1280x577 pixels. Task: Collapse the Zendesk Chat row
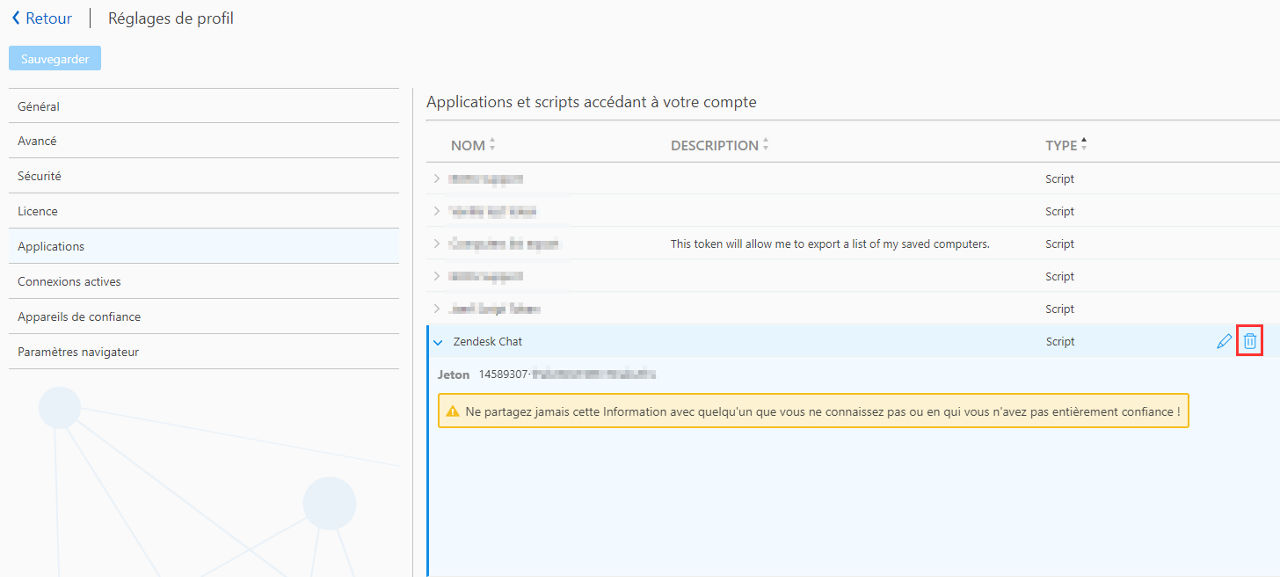pyautogui.click(x=437, y=342)
